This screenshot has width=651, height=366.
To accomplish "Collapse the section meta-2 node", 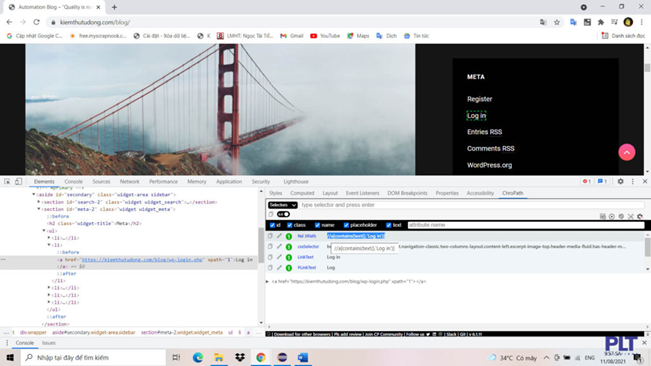I will tap(39, 209).
